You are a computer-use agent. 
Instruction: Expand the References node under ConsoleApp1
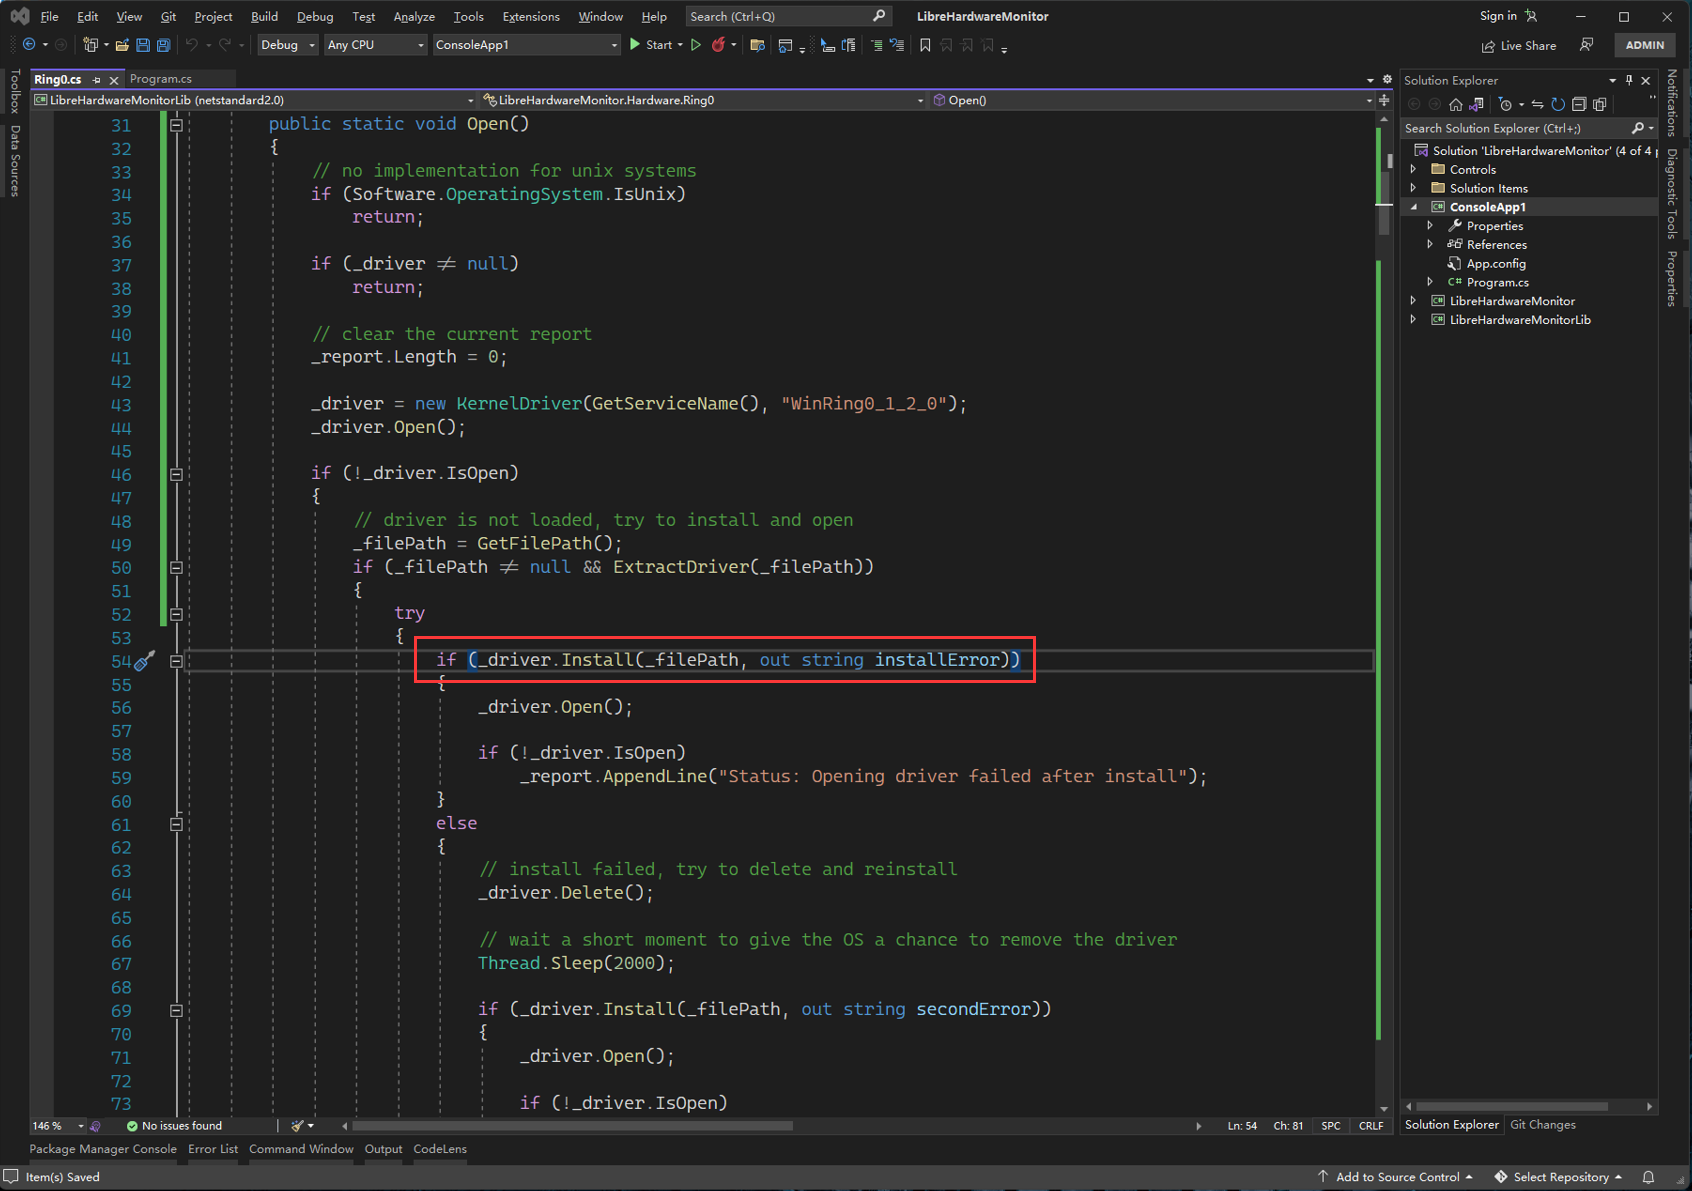1430,244
